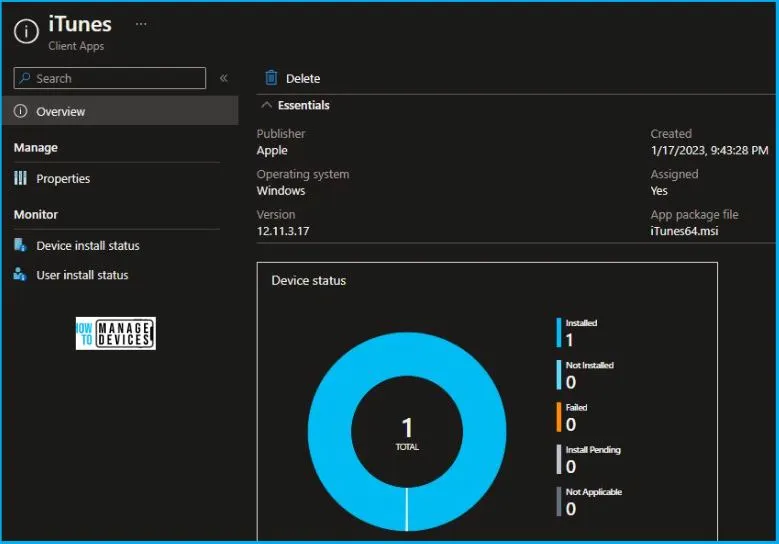Select the Overview menu item
779x544 pixels.
[121, 111]
